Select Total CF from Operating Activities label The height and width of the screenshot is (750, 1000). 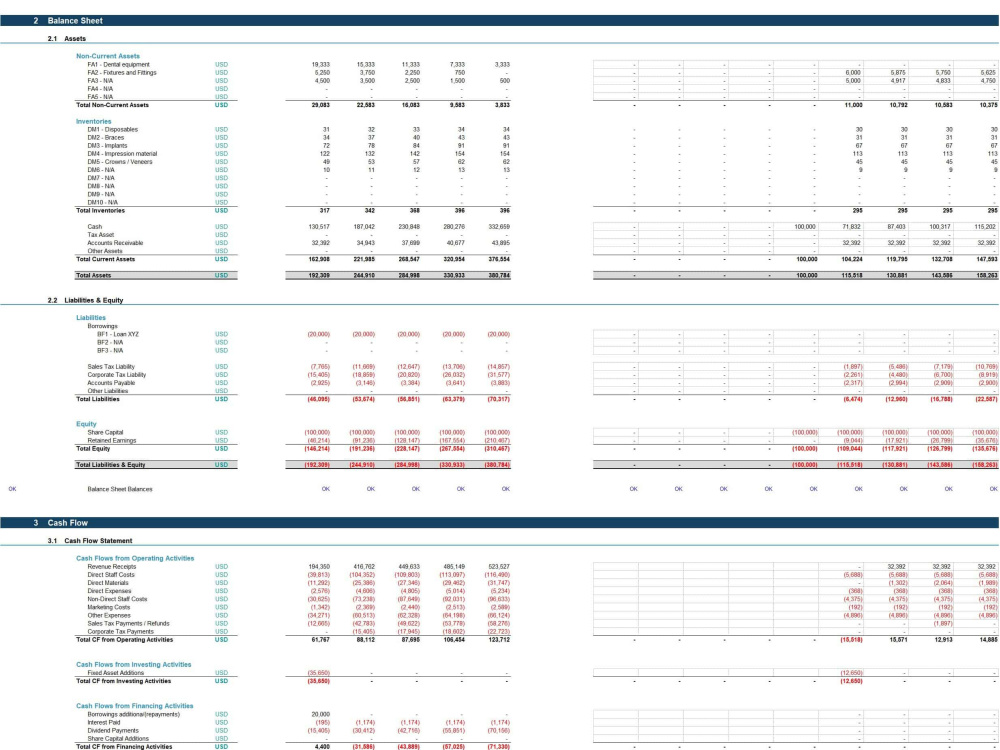click(x=124, y=640)
